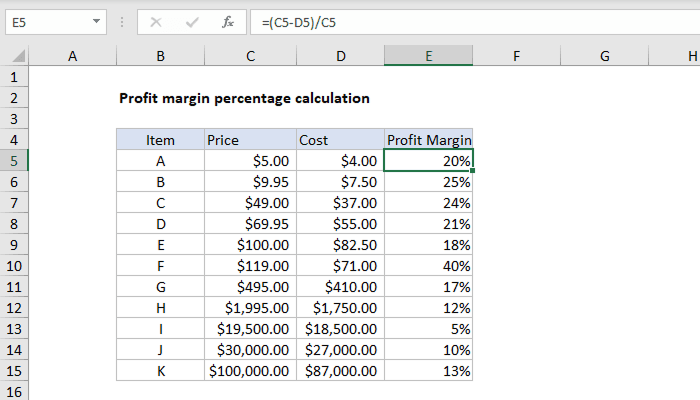This screenshot has height=400, width=700.
Task: Select row 10 header
Action: click(x=14, y=266)
